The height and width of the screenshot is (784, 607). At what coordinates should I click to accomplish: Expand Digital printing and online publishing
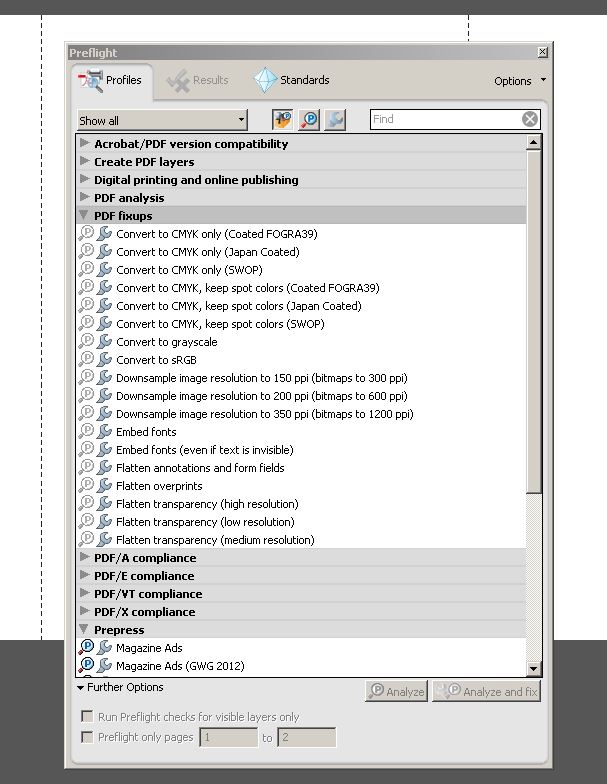[84, 179]
